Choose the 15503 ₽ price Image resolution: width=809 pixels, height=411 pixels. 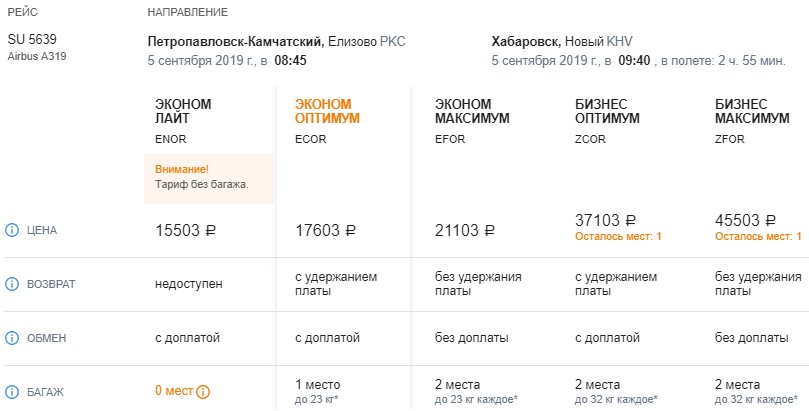click(186, 230)
